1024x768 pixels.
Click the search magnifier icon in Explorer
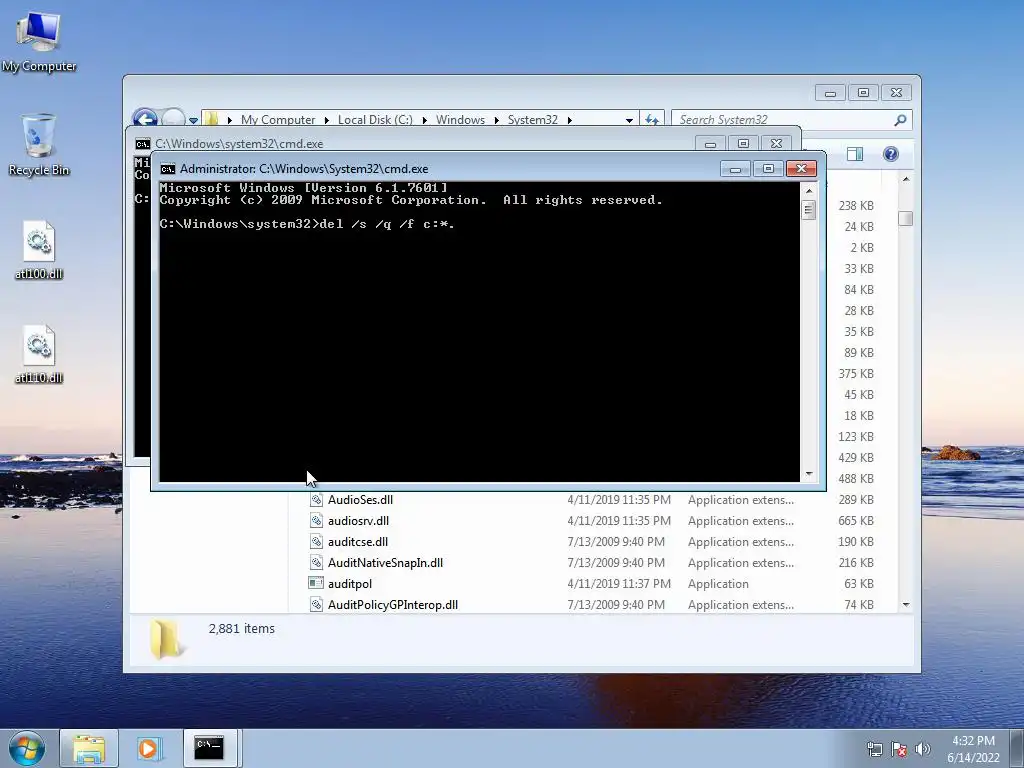(x=901, y=120)
